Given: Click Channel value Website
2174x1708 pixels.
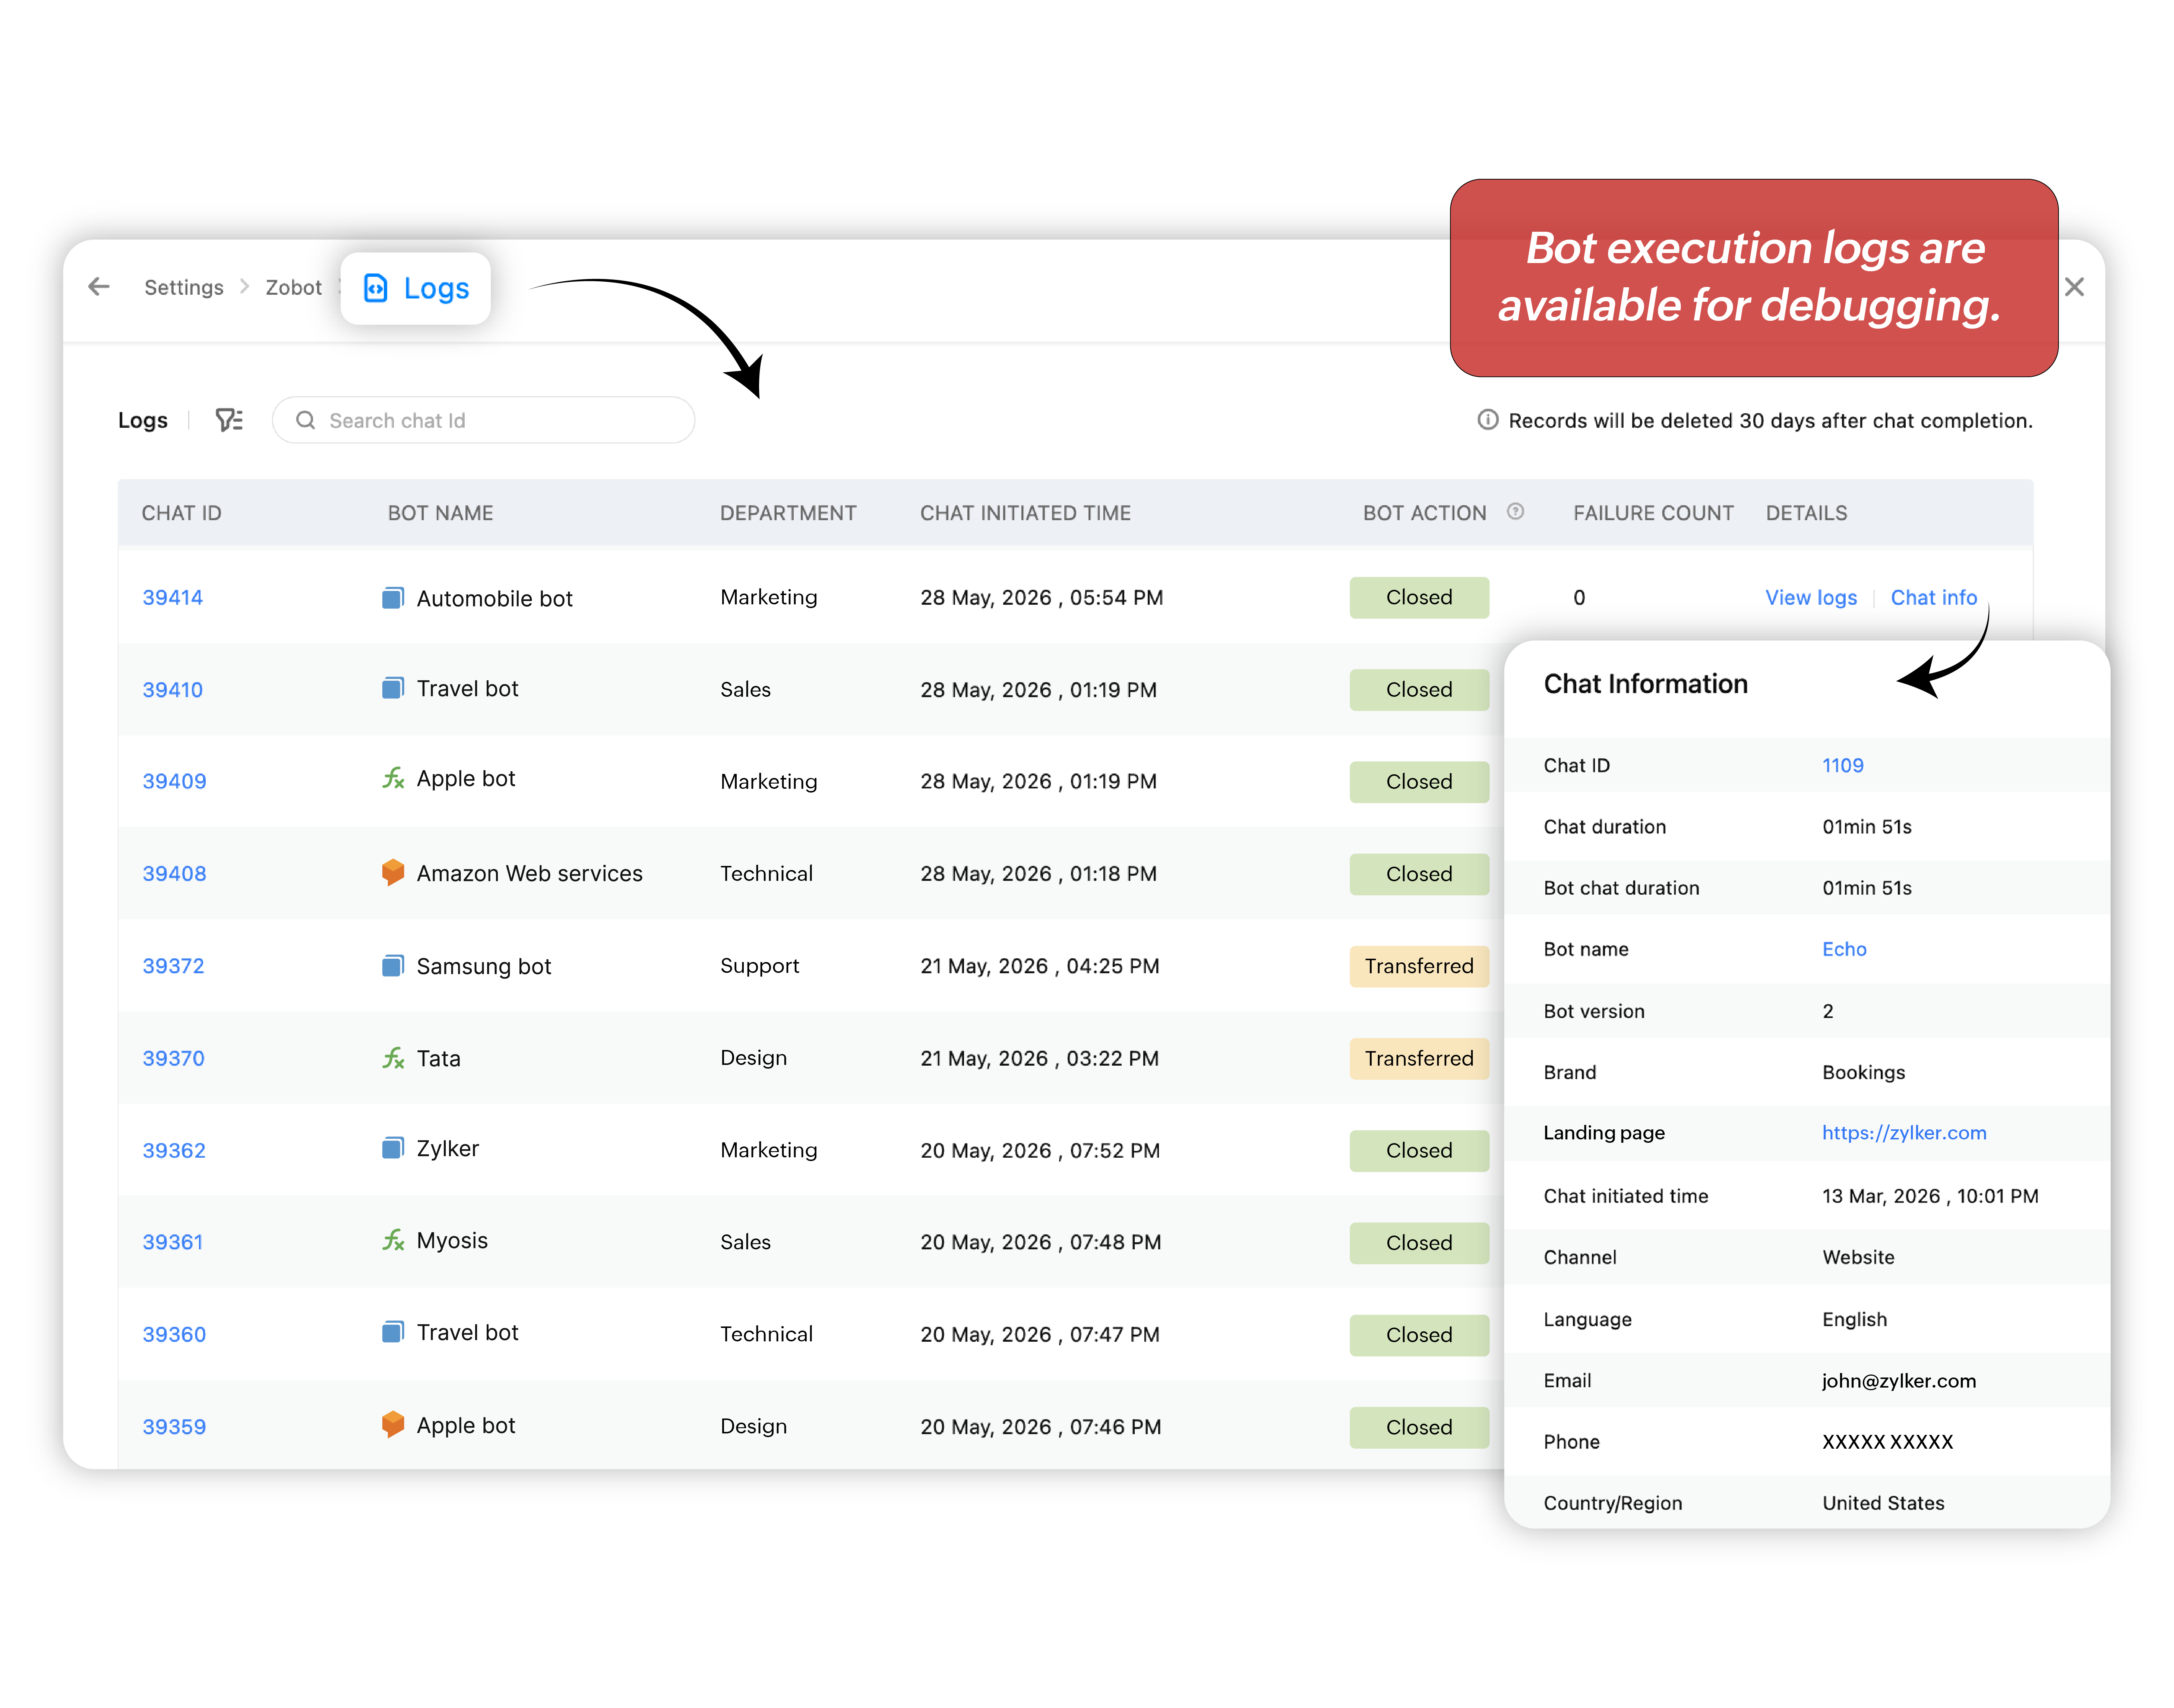Looking at the screenshot, I should pos(1858,1257).
